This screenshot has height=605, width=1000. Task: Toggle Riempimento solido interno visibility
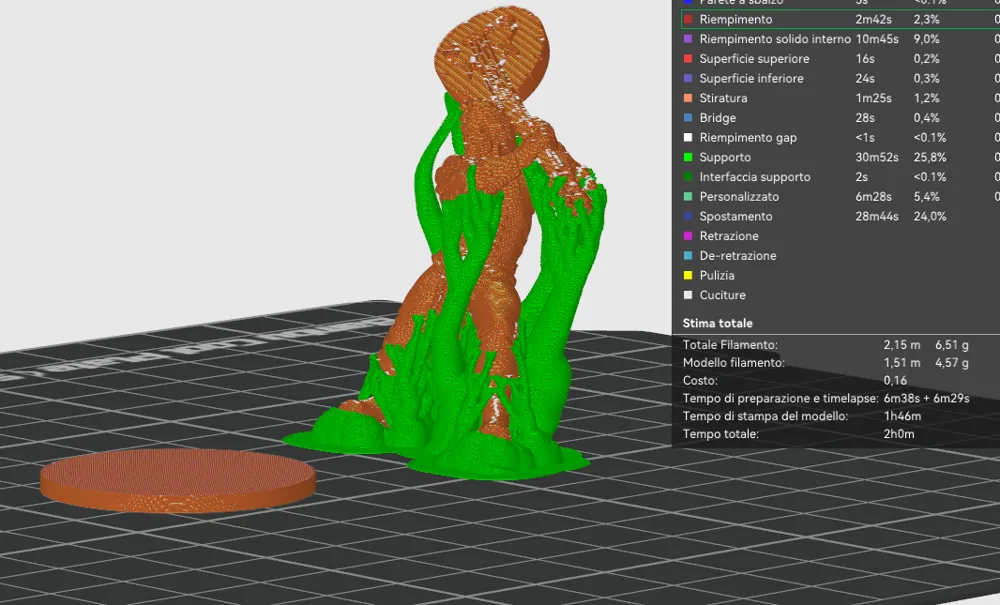[775, 39]
